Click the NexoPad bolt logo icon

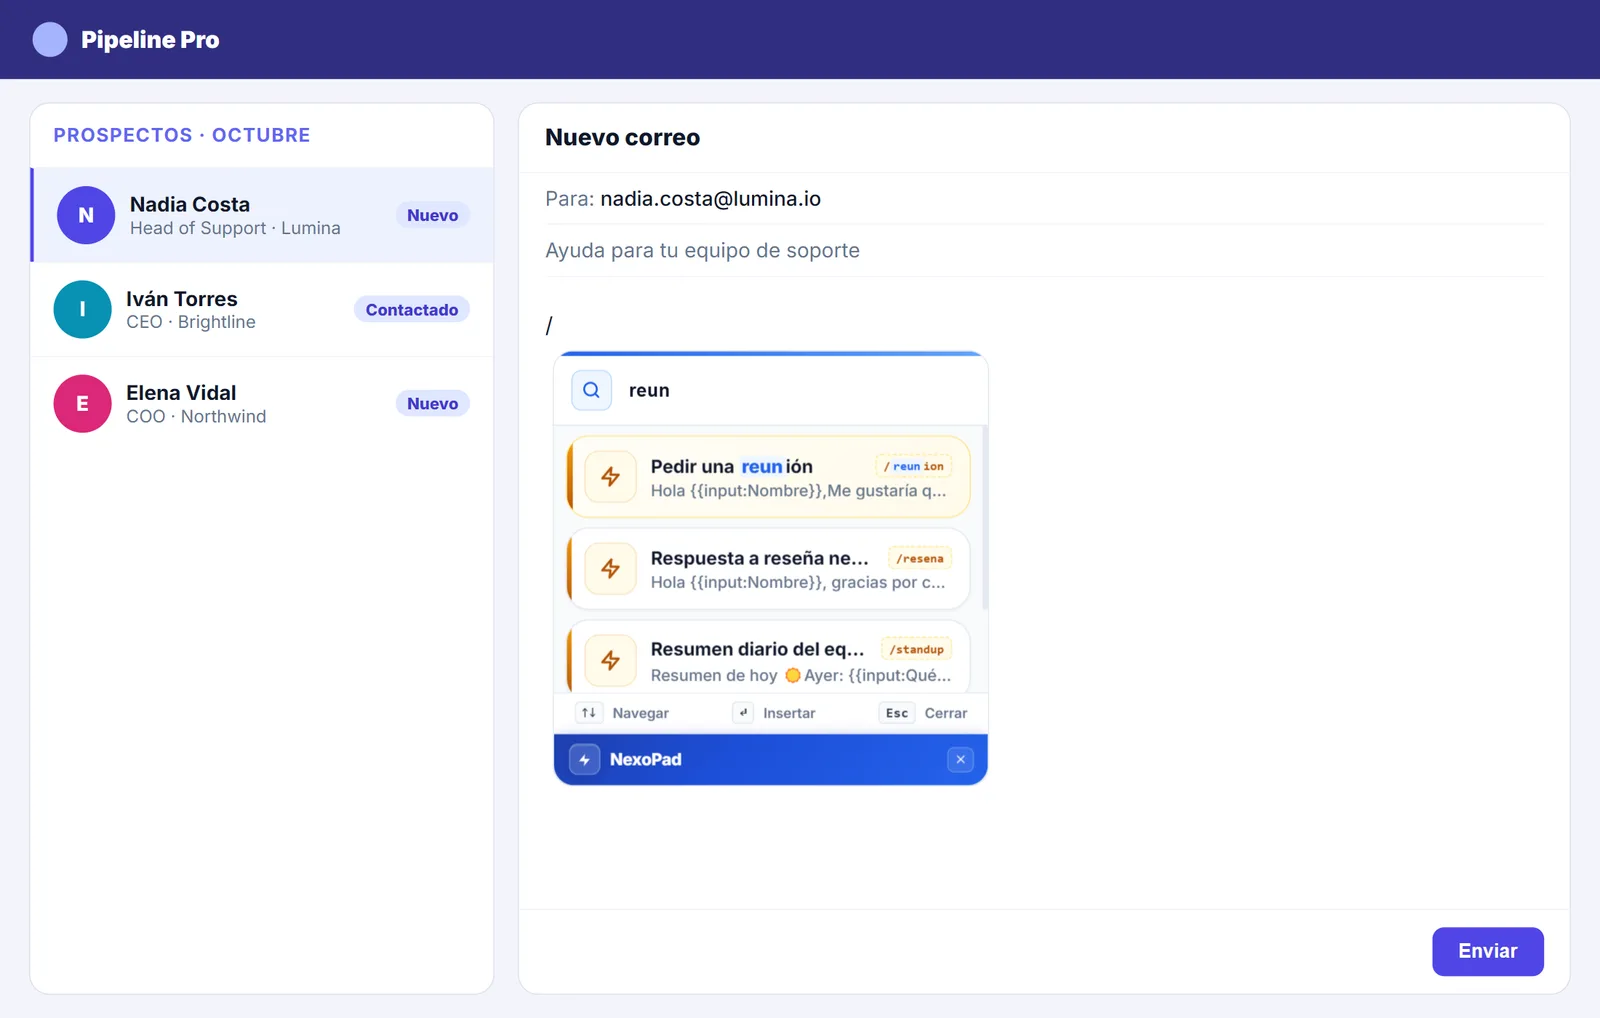pyautogui.click(x=585, y=760)
